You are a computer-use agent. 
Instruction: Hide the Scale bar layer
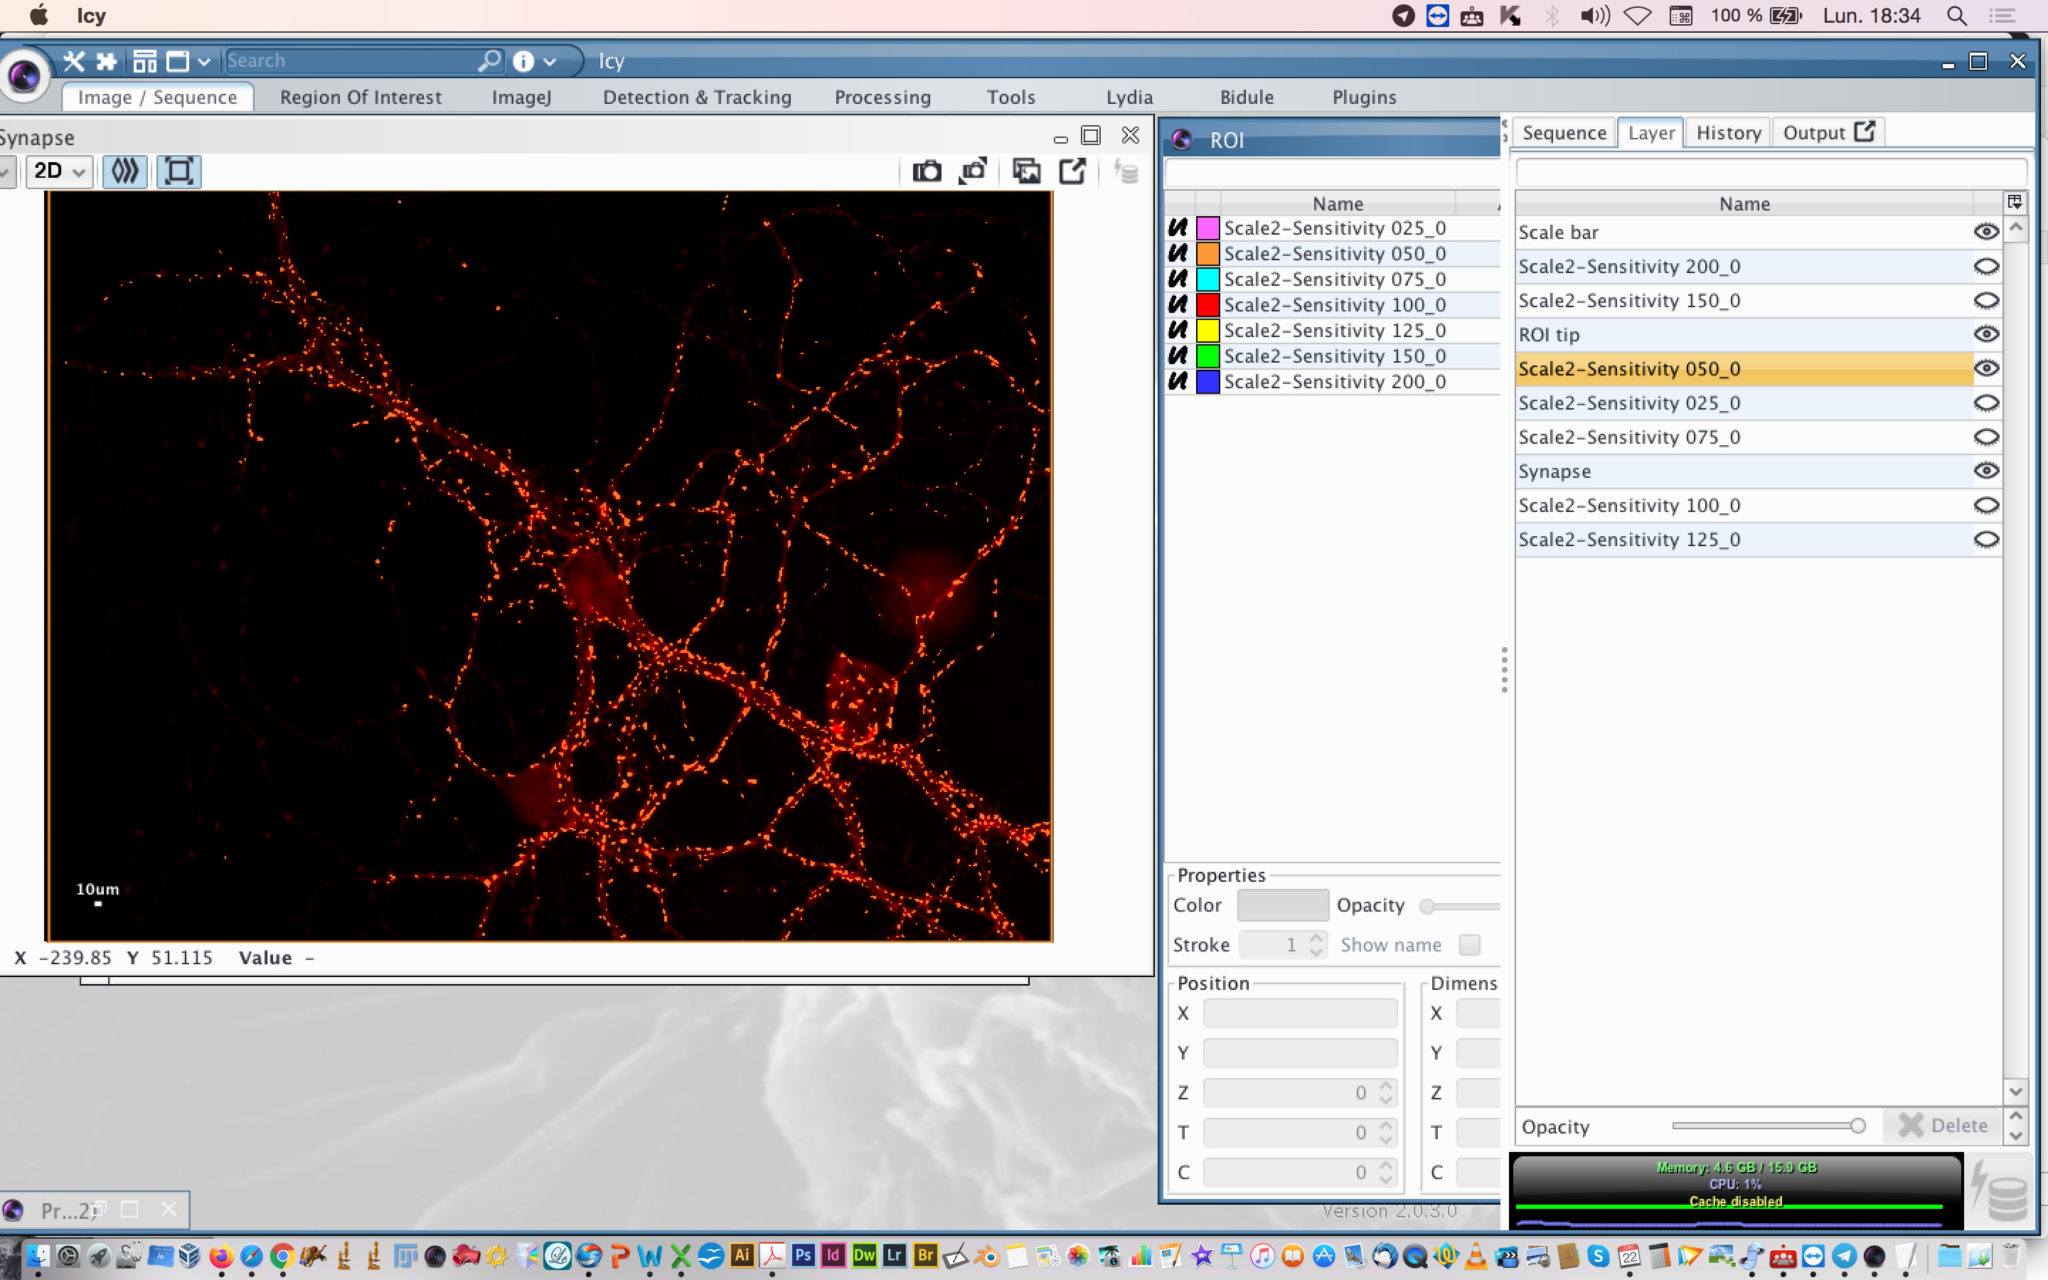point(1985,231)
